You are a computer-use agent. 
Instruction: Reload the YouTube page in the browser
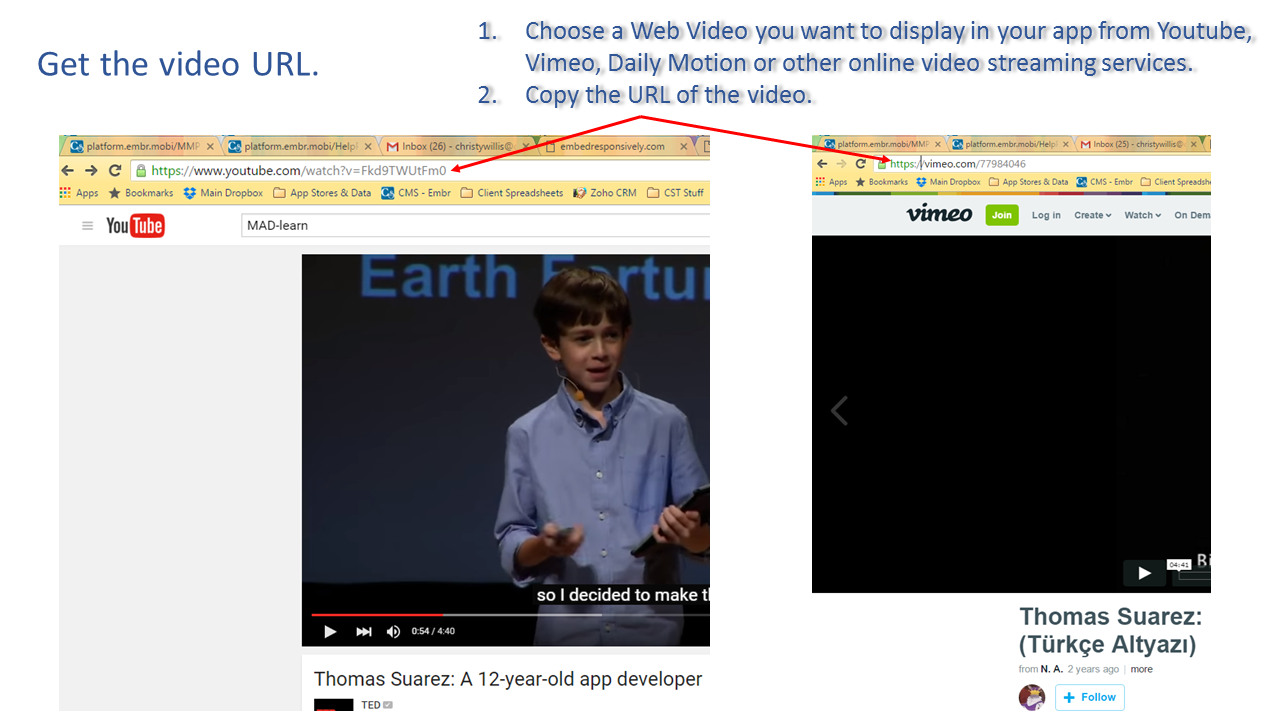point(115,171)
